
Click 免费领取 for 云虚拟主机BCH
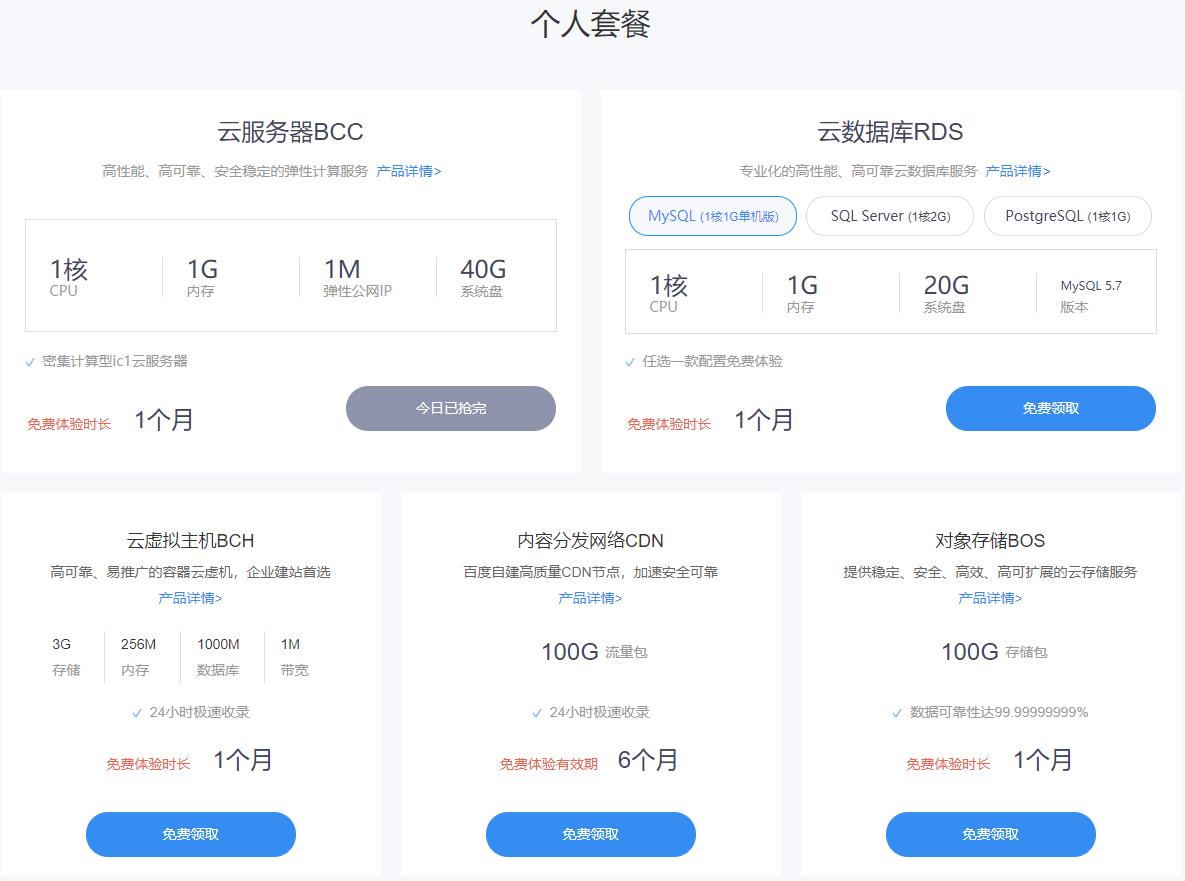[190, 834]
